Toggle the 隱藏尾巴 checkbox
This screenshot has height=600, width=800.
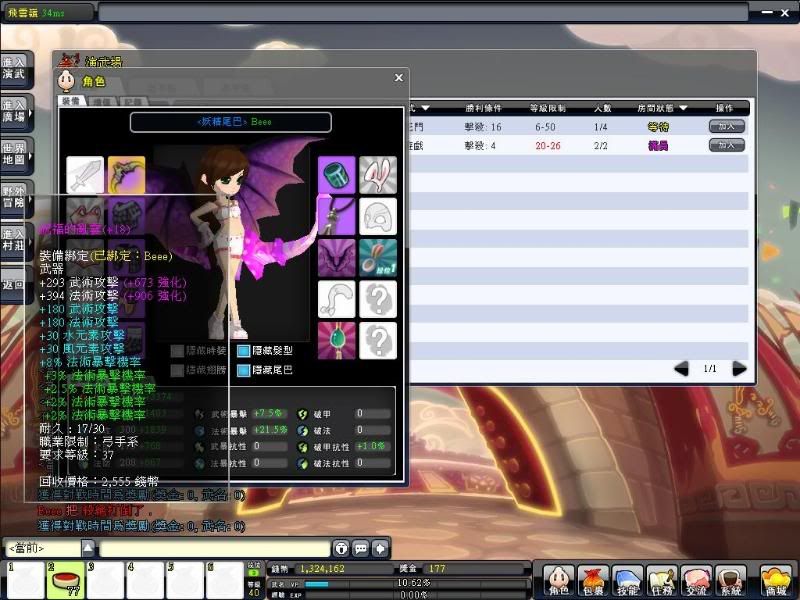[244, 370]
